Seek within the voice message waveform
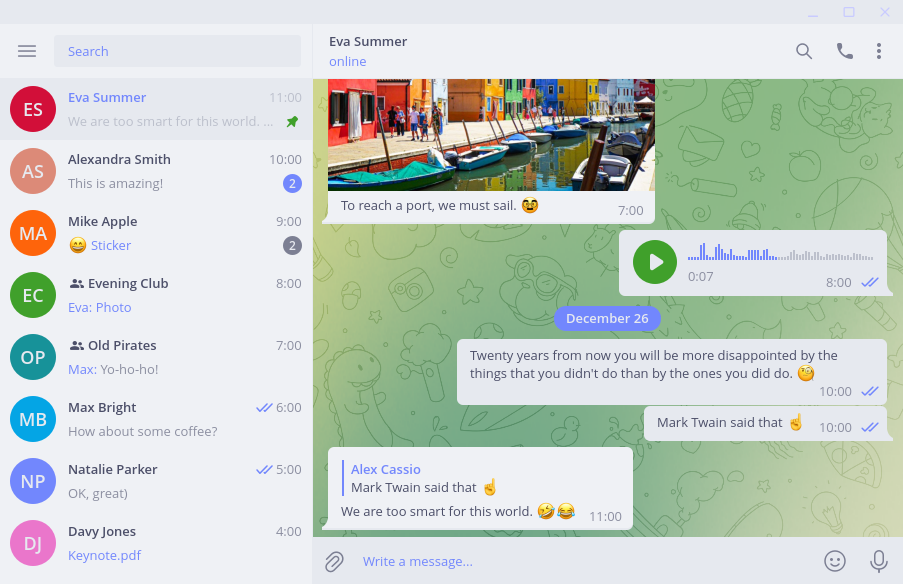Viewport: 903px width, 584px height. pos(780,253)
